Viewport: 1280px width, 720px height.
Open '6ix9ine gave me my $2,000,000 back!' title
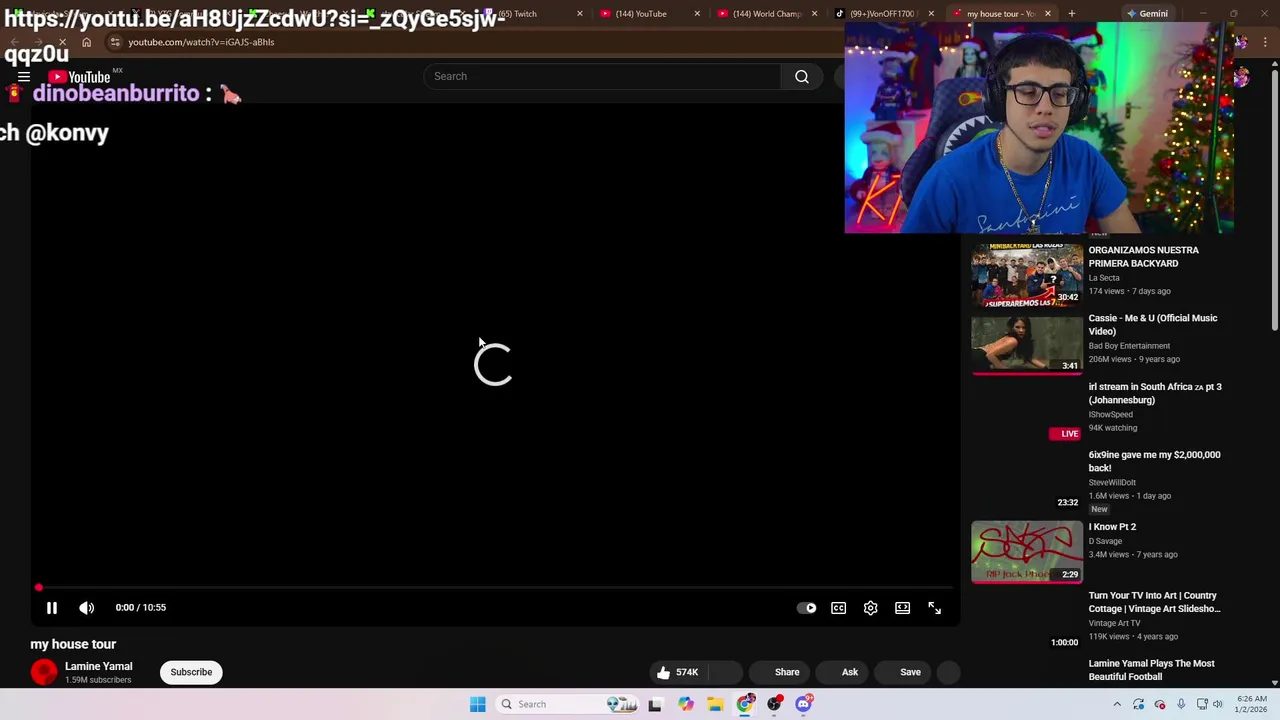1154,461
